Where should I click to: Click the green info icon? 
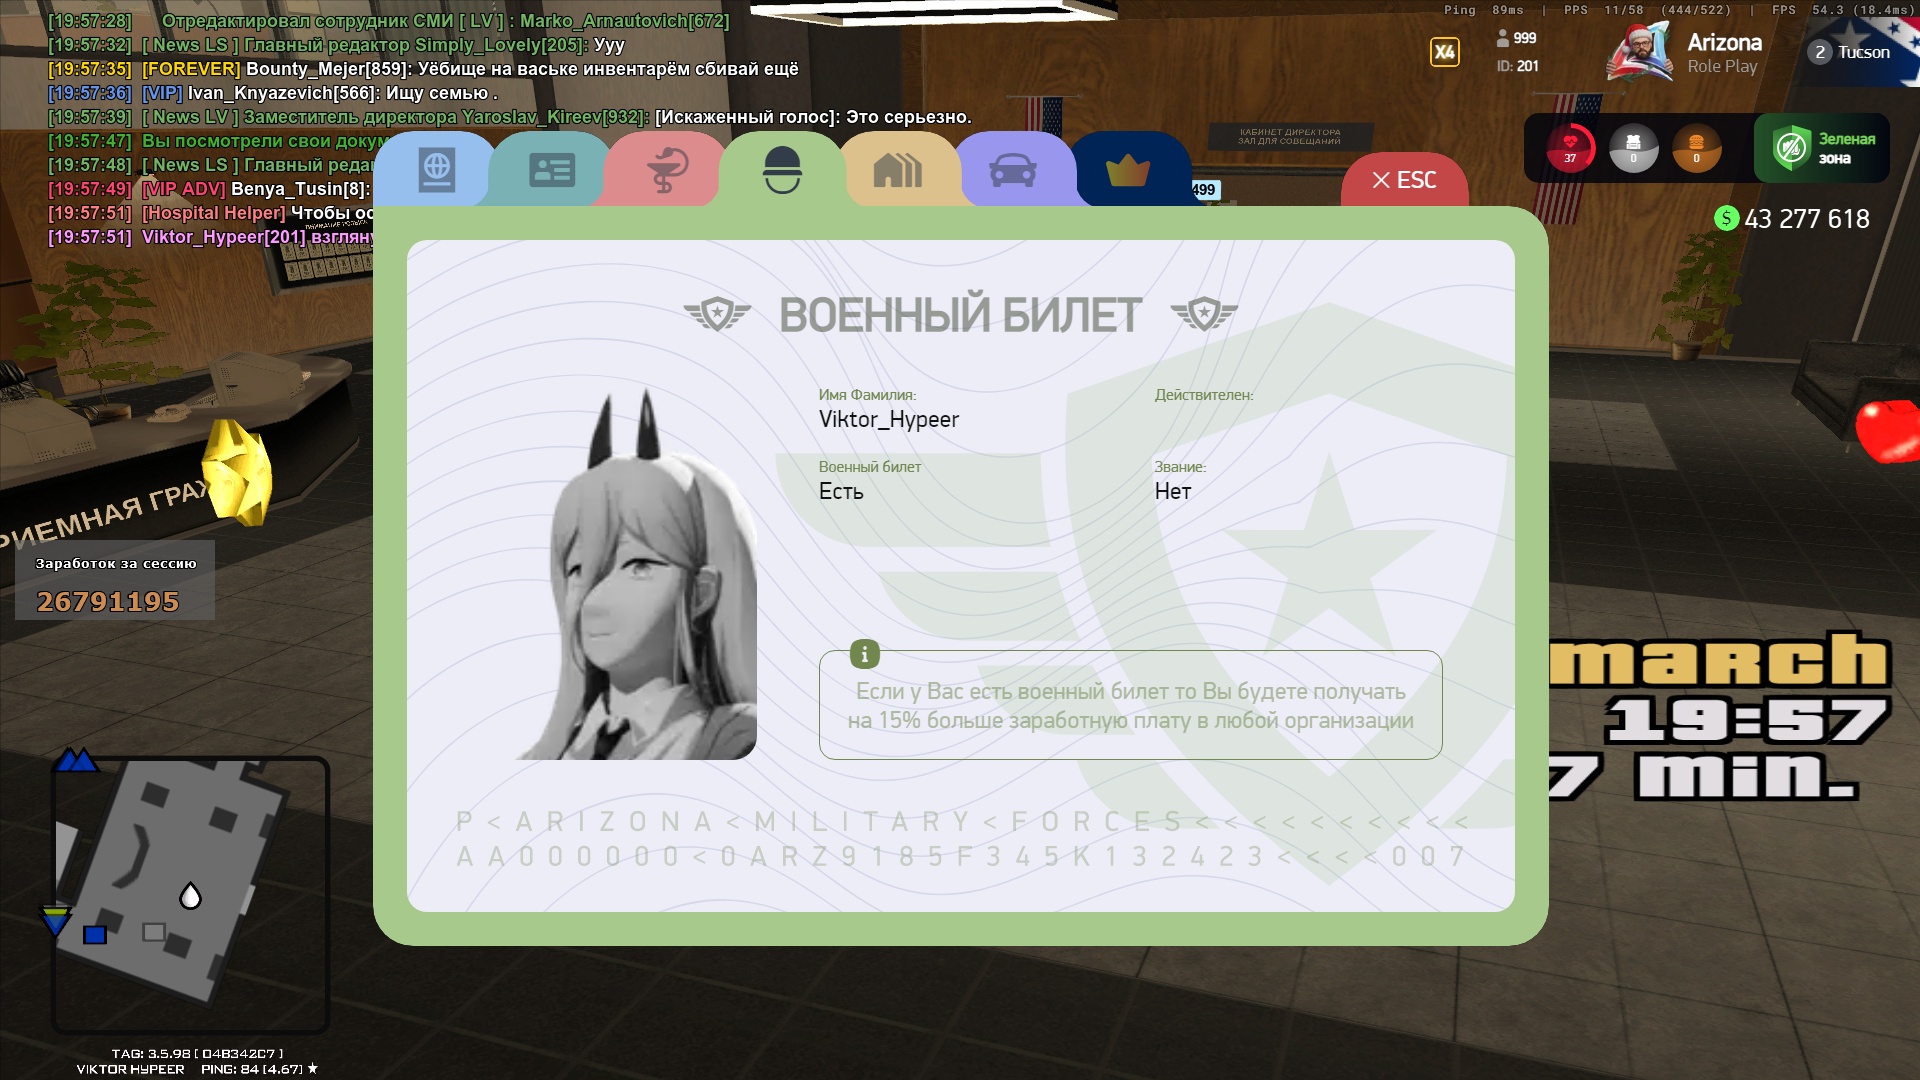click(x=864, y=654)
